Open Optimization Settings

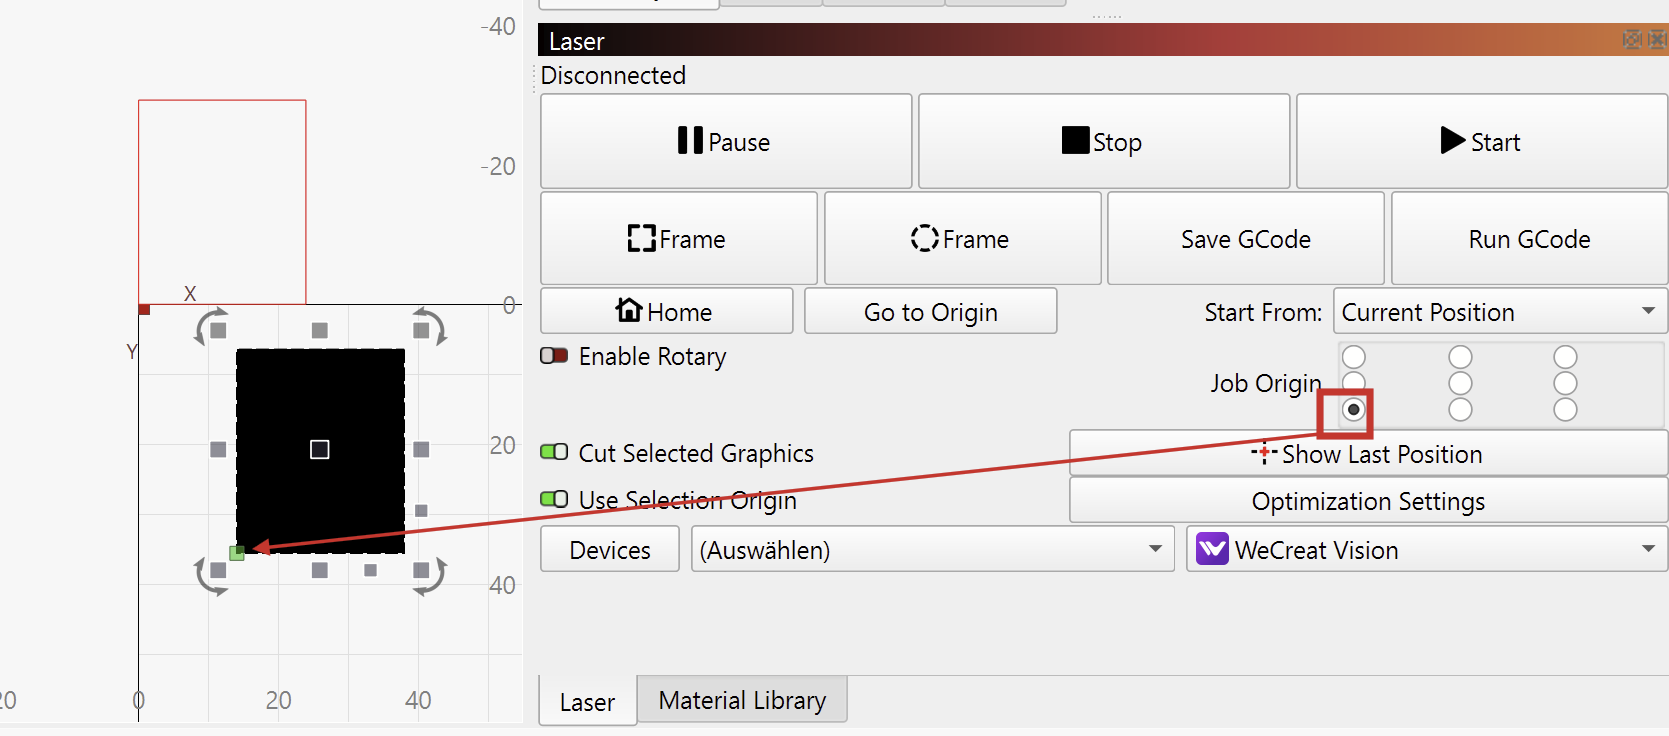pyautogui.click(x=1367, y=501)
